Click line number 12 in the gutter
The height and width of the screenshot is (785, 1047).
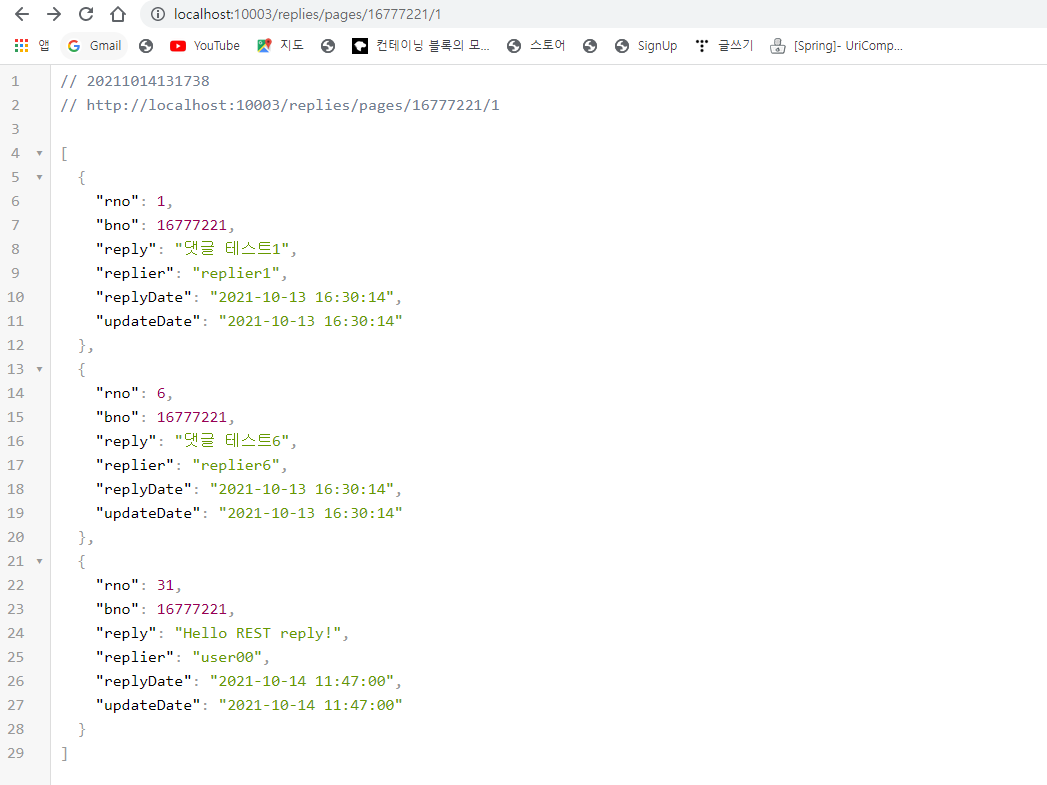click(x=15, y=346)
